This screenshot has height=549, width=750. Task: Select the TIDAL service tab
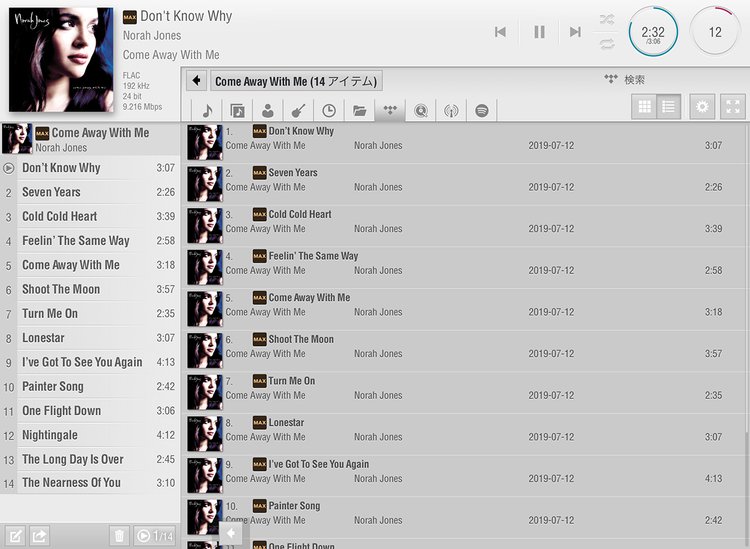pos(390,111)
